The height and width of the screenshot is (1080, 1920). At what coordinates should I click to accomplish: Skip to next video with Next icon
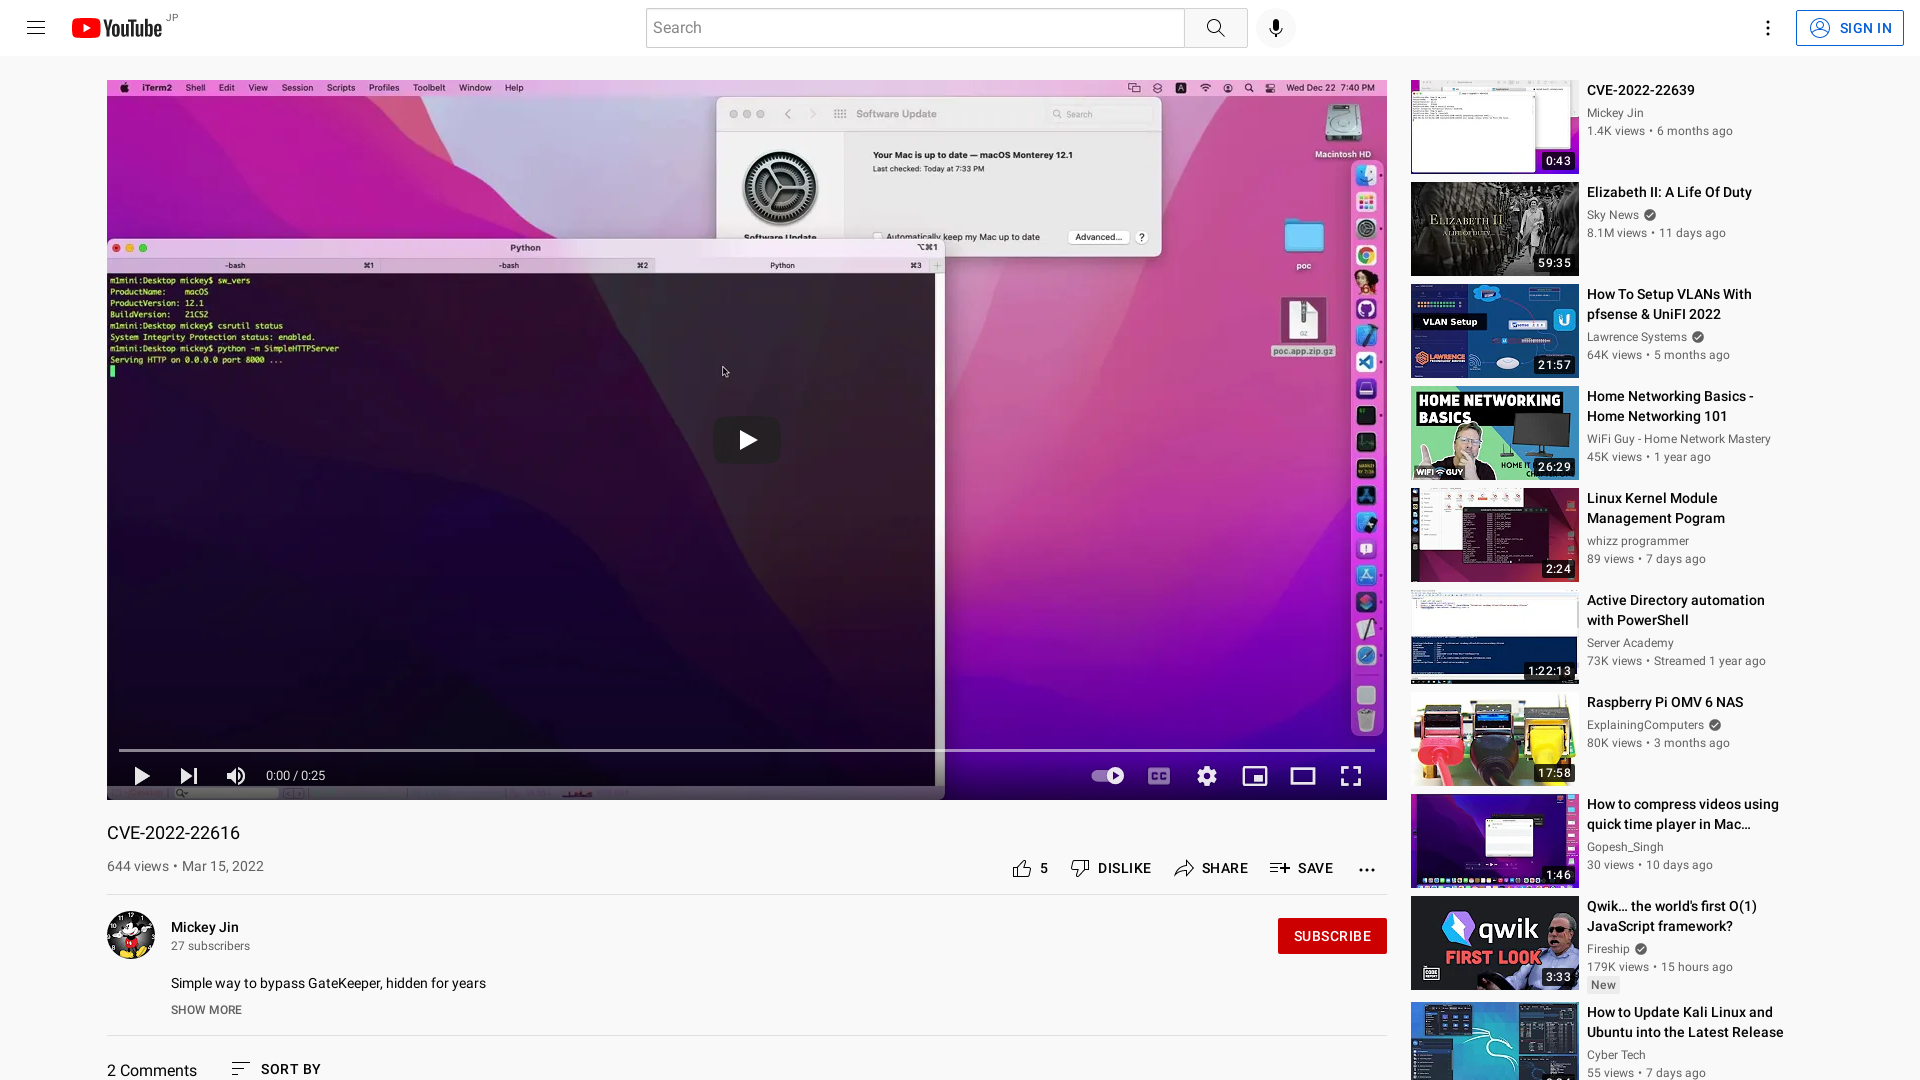188,776
